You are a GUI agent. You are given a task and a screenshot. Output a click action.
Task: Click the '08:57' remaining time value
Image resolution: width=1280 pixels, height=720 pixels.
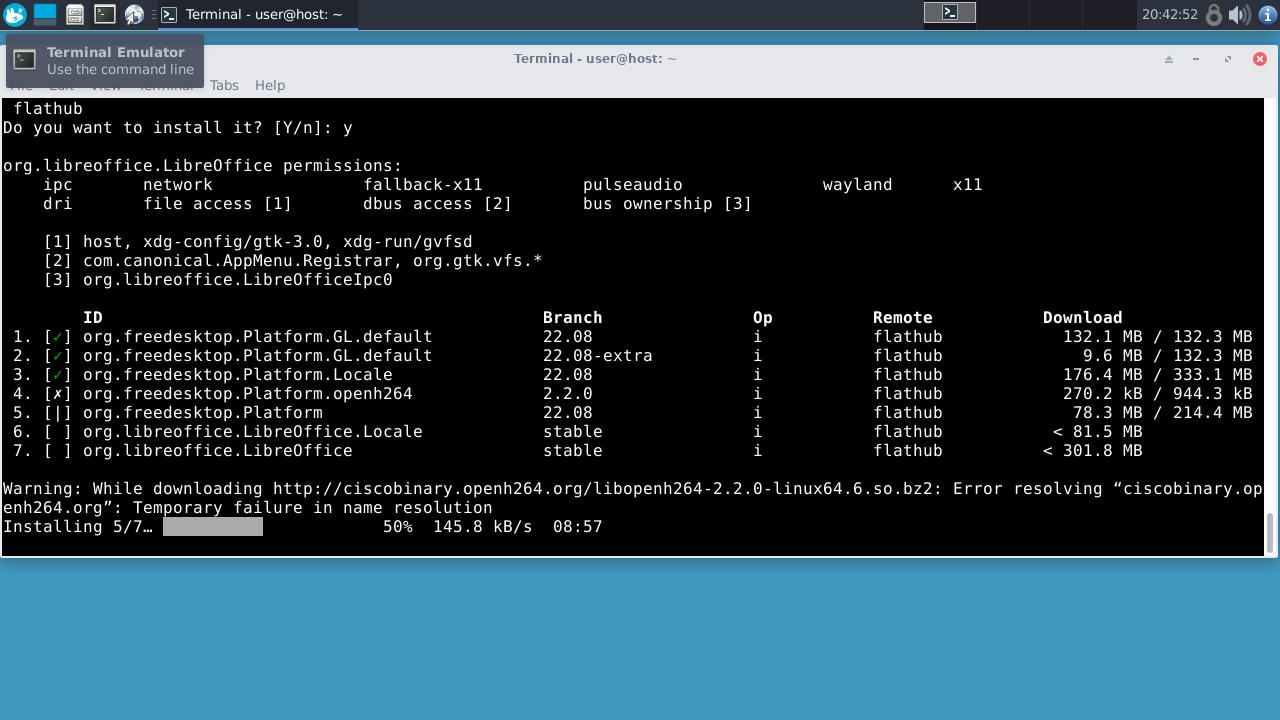[x=578, y=526]
